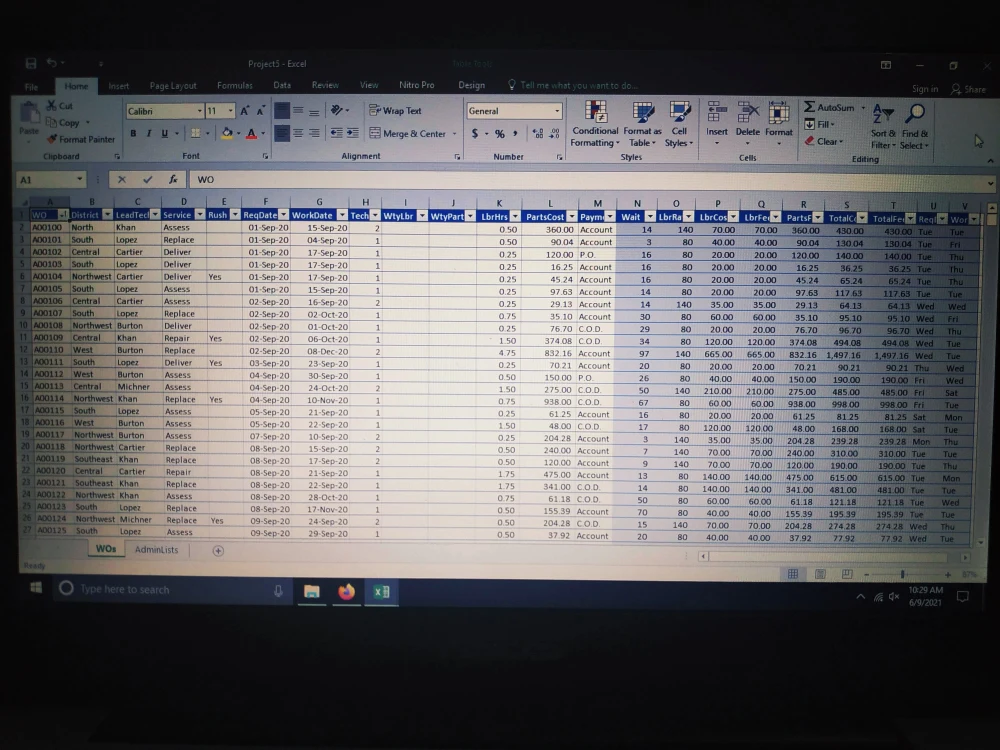Open Wait column filter dropdown
Image resolution: width=1000 pixels, height=750 pixels.
(650, 217)
